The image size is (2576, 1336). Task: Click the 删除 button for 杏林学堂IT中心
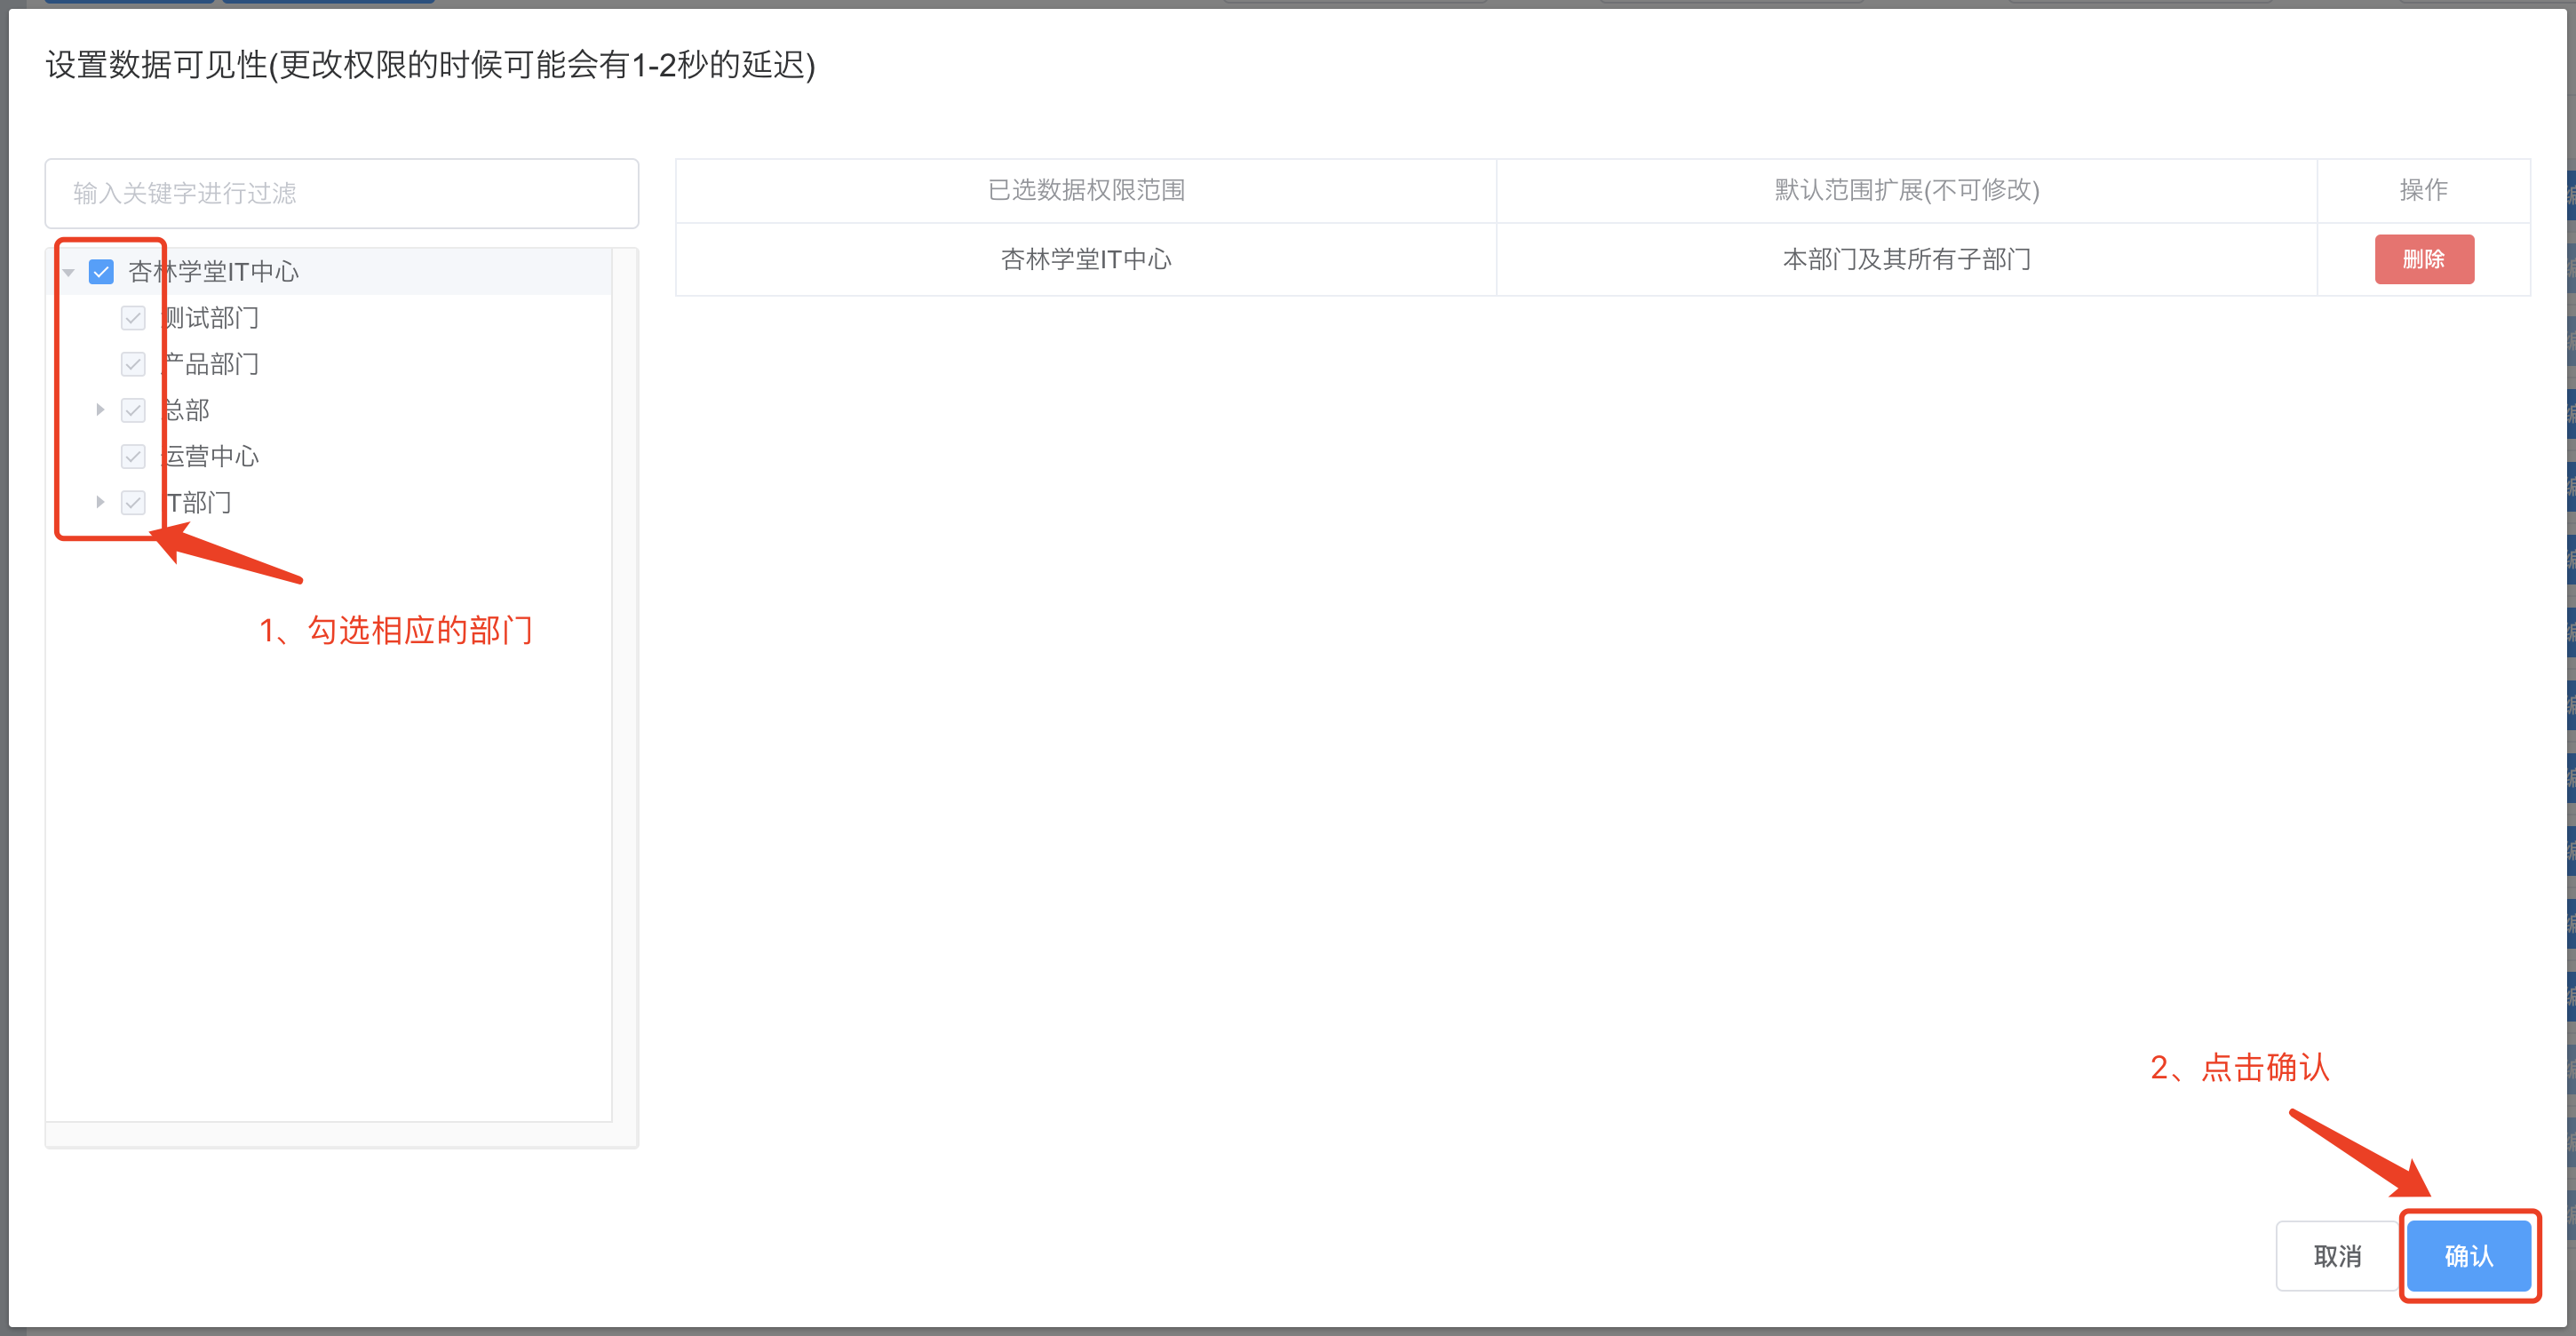coord(2424,259)
